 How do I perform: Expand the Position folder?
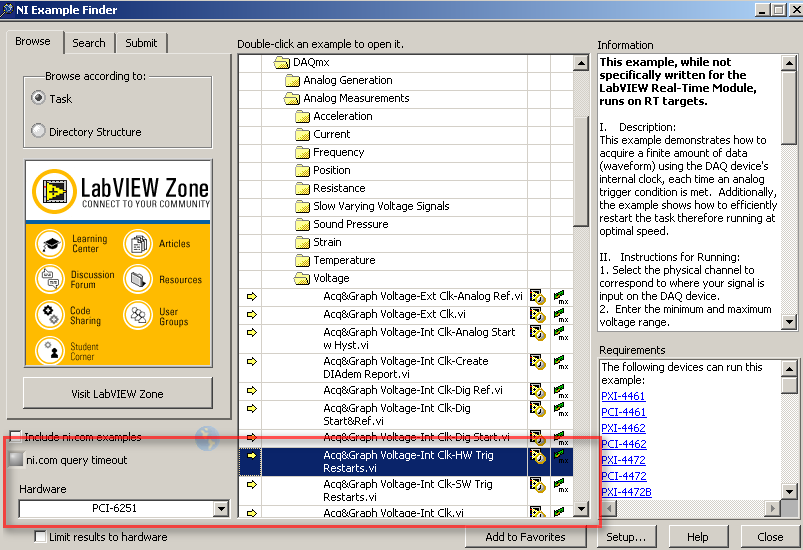pyautogui.click(x=303, y=171)
